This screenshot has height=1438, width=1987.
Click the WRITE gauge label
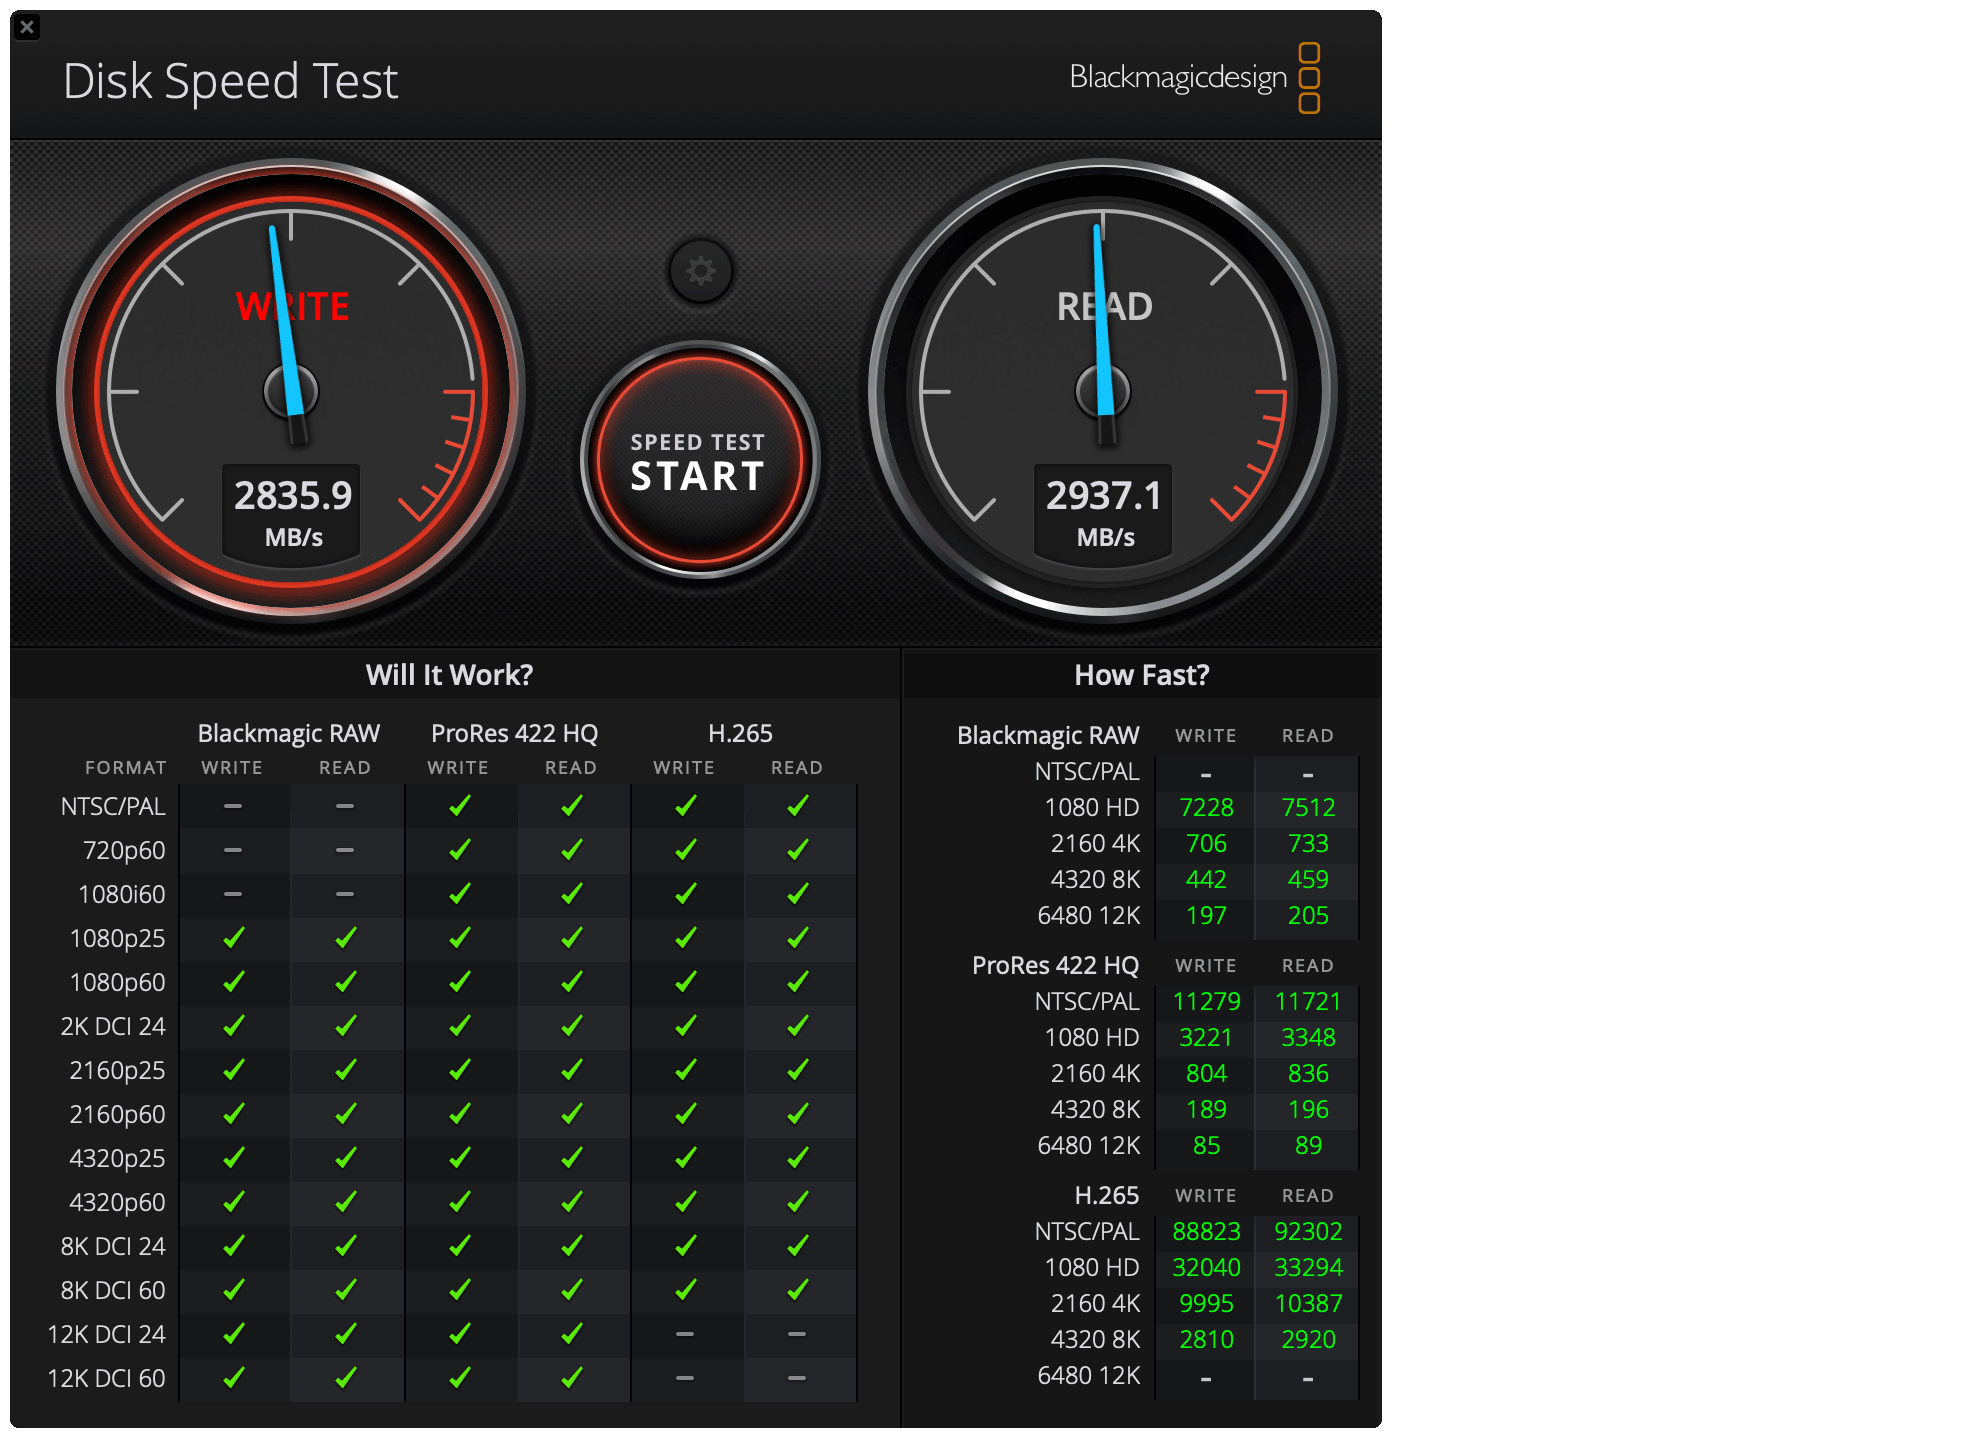click(x=292, y=306)
